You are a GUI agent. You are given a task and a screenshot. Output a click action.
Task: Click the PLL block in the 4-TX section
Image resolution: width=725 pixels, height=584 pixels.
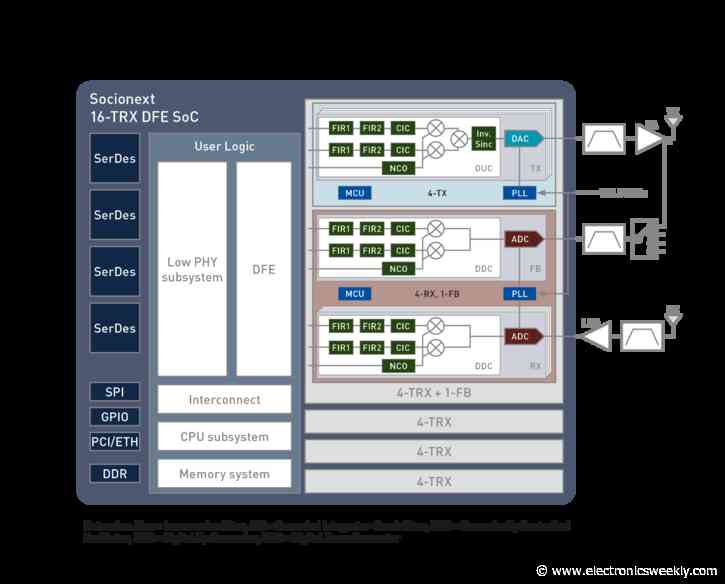[520, 193]
